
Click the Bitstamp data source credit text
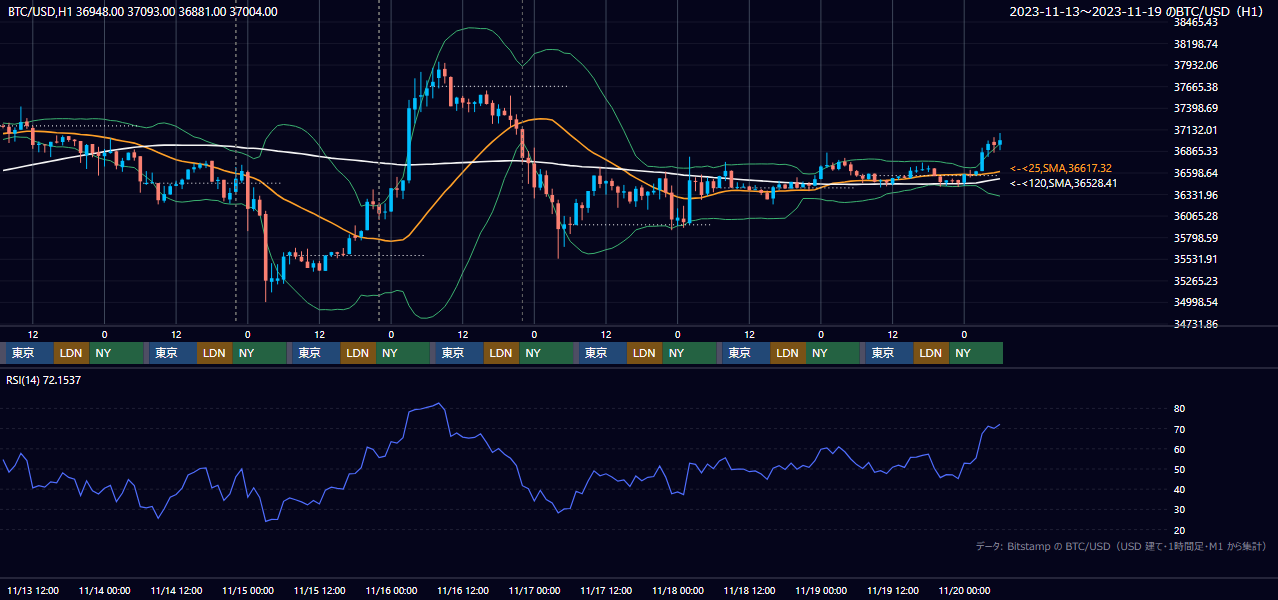[1121, 546]
